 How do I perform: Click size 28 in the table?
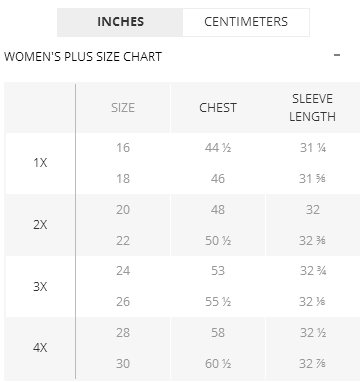point(123,333)
